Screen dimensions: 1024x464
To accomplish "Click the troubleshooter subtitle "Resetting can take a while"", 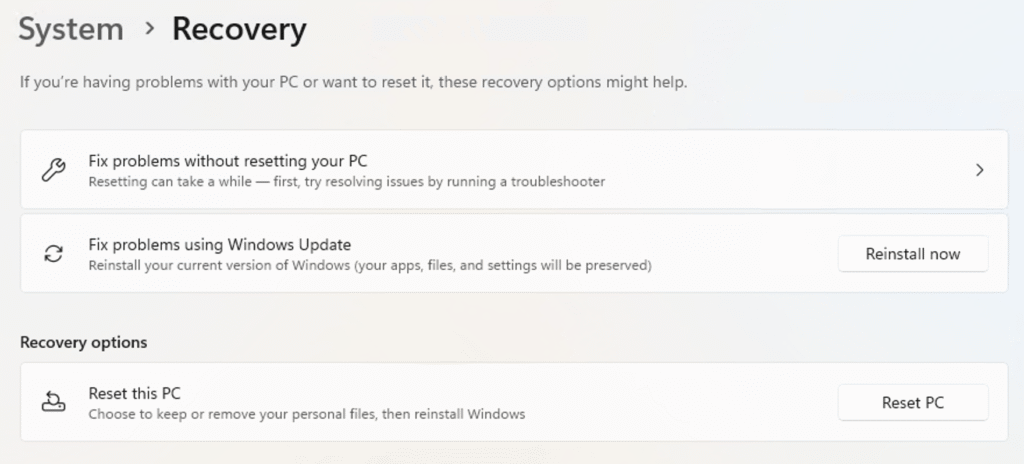I will (x=346, y=182).
